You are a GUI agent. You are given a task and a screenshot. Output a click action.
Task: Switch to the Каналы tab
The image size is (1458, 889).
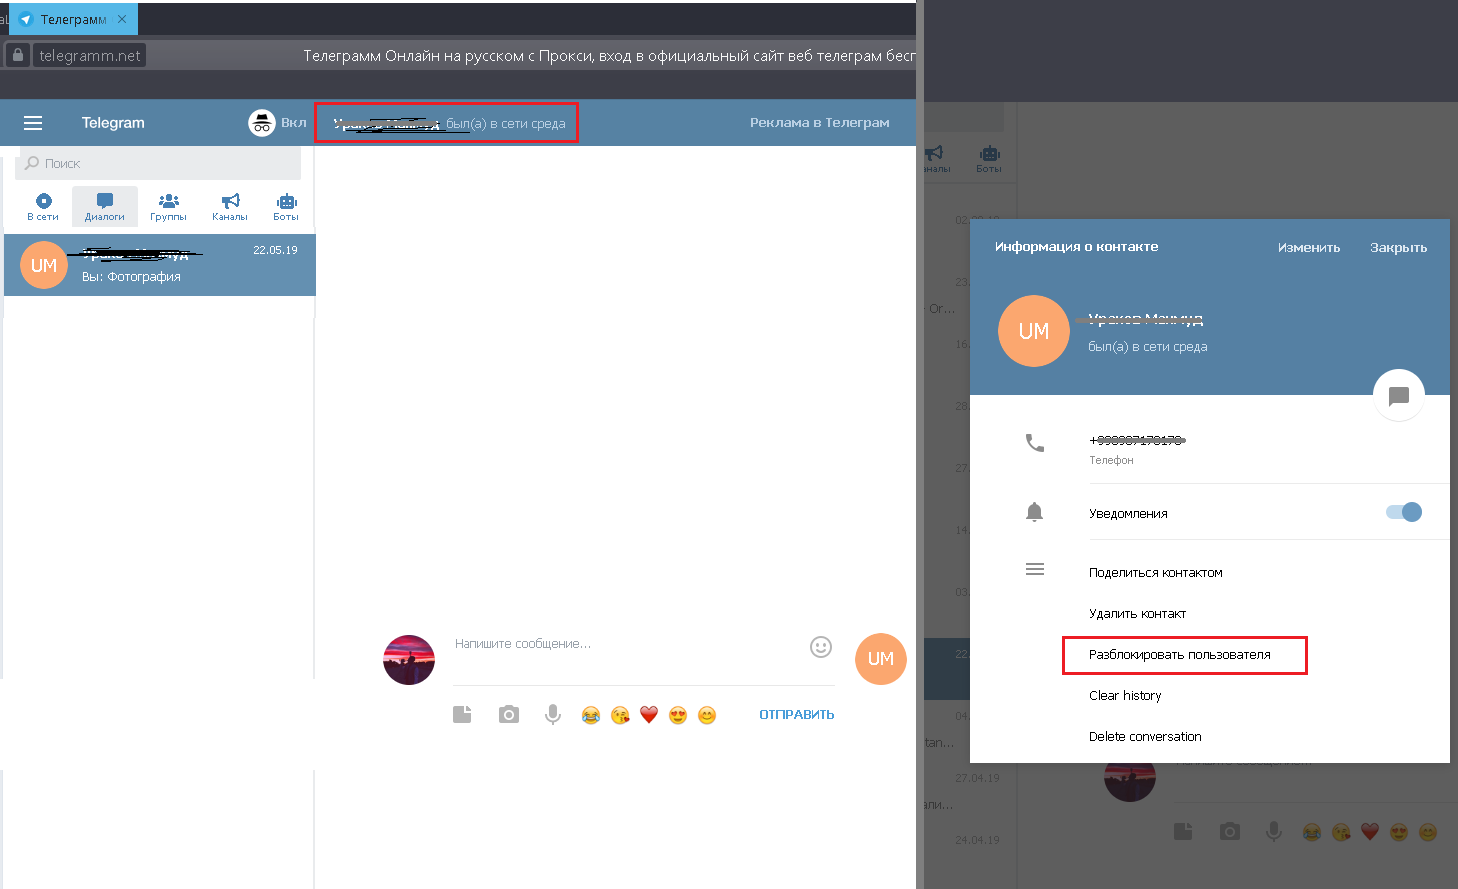pyautogui.click(x=230, y=207)
